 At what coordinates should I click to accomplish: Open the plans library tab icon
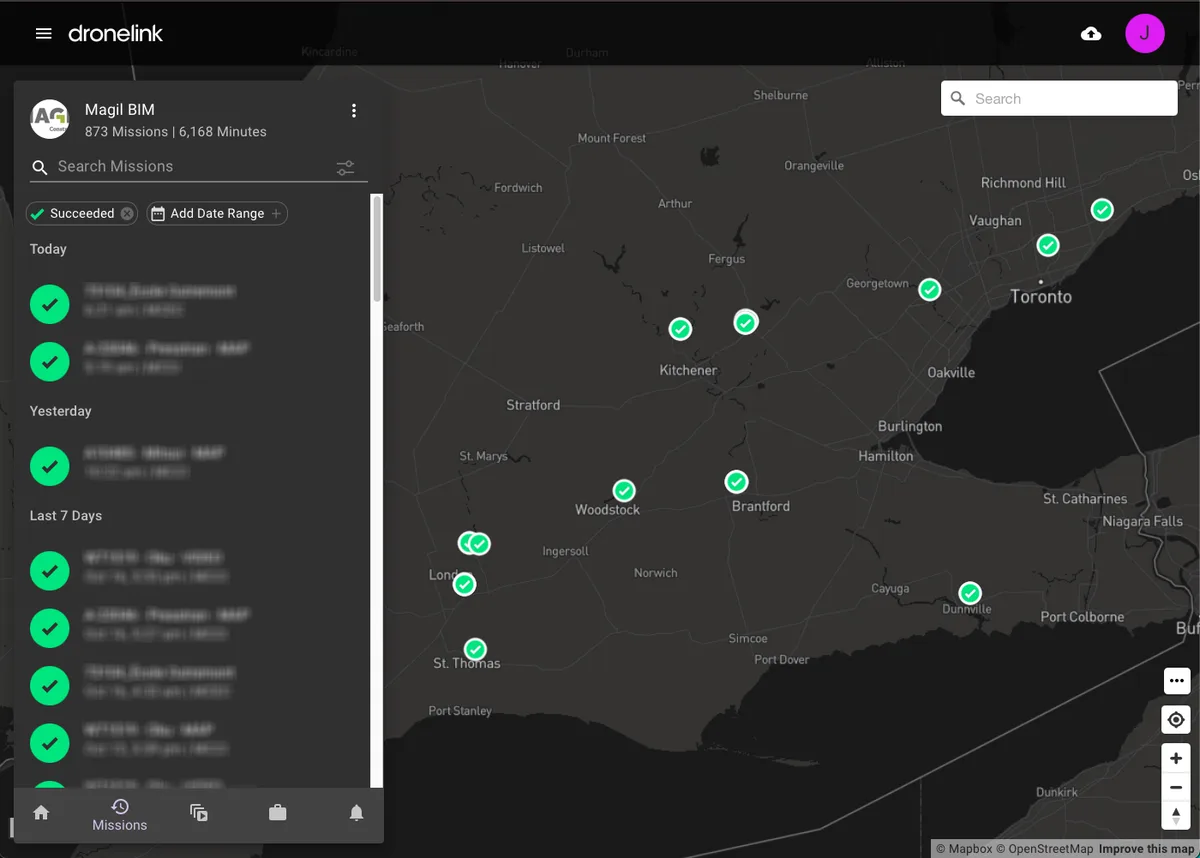[x=199, y=813]
